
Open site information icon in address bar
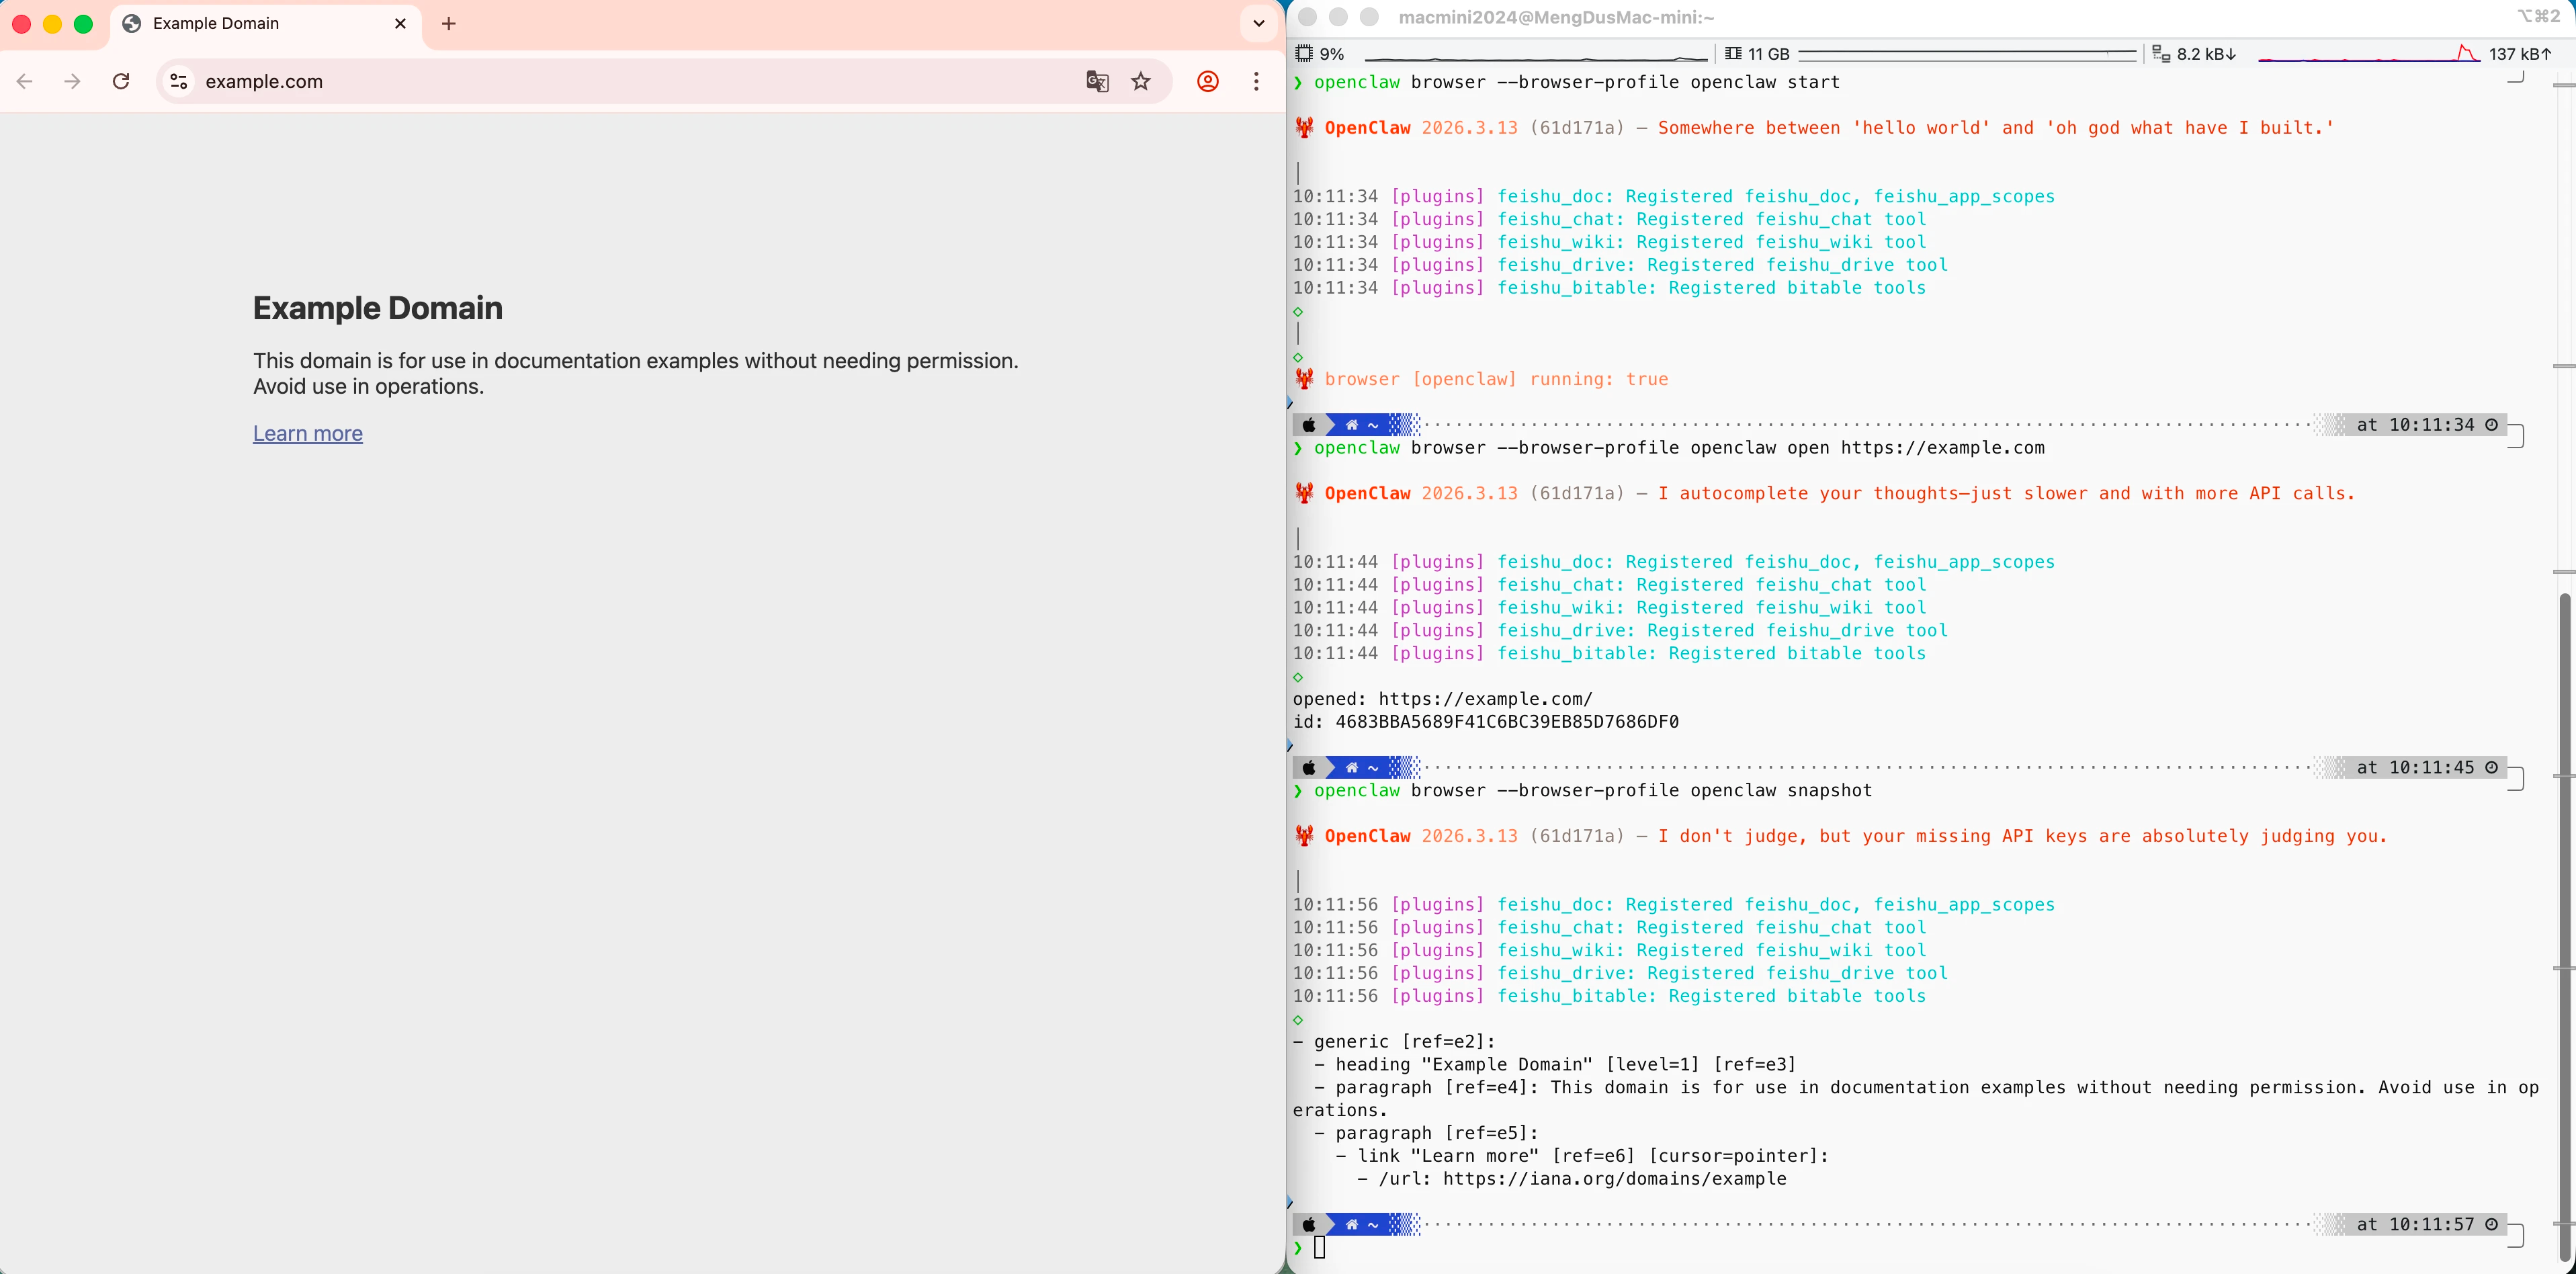coord(179,82)
